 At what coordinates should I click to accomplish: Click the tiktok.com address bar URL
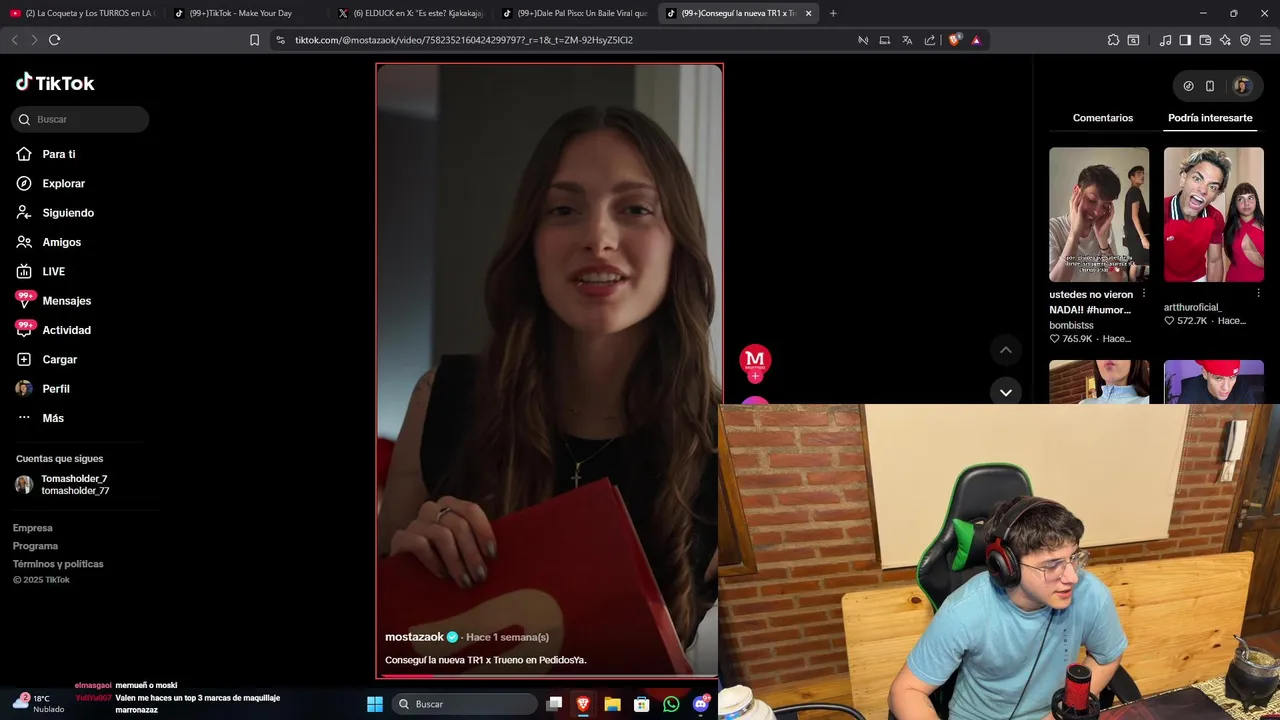pyautogui.click(x=464, y=40)
